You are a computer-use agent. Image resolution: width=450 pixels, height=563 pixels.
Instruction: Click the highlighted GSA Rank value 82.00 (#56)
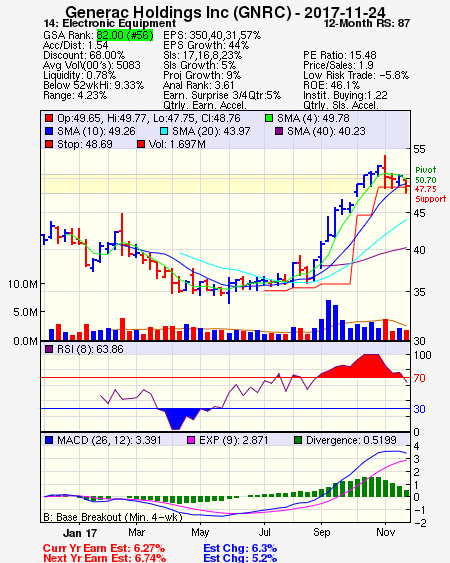pos(125,35)
